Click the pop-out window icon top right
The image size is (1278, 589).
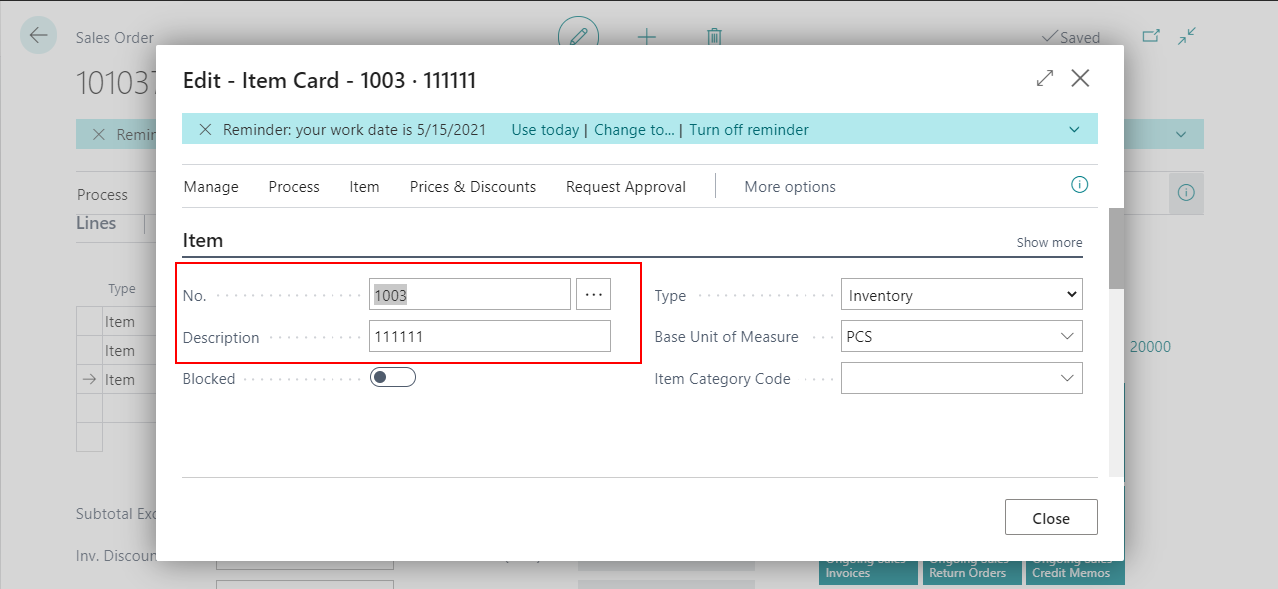(x=1150, y=33)
